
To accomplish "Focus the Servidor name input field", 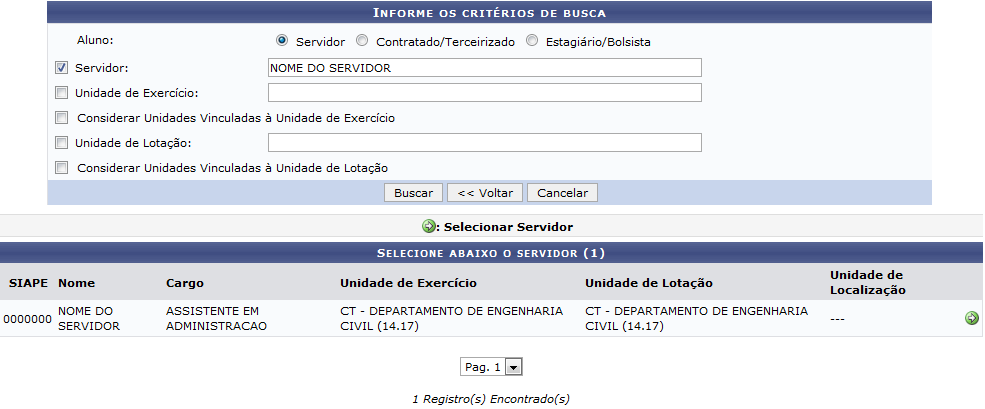I will (484, 68).
